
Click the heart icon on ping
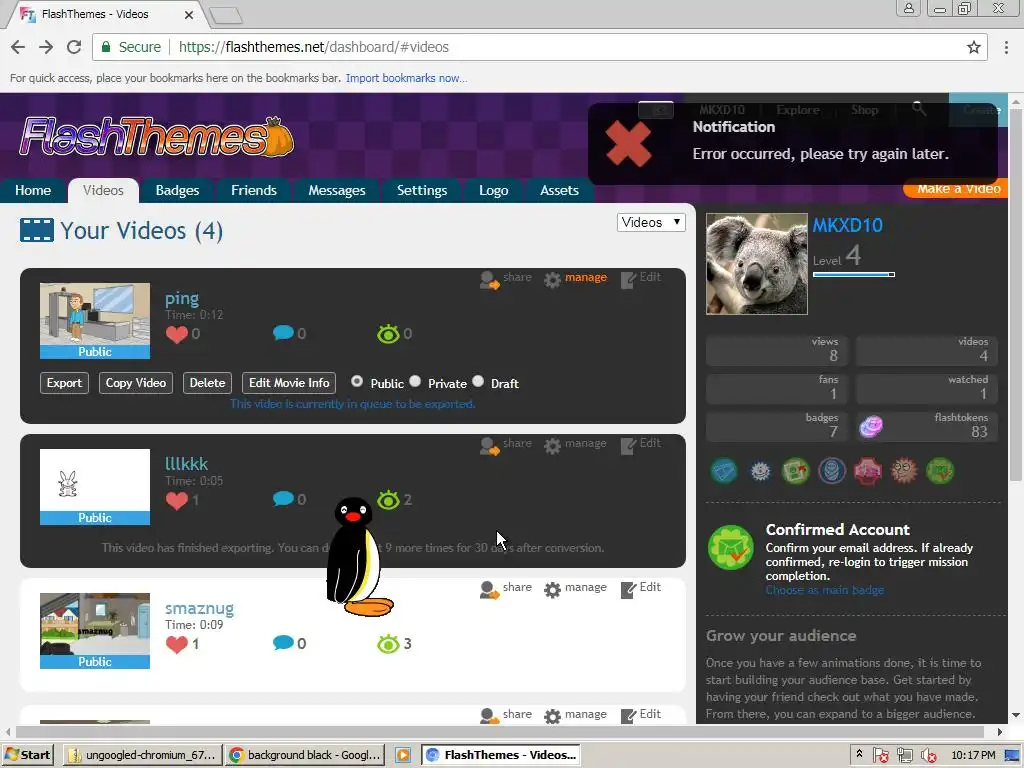pos(176,334)
